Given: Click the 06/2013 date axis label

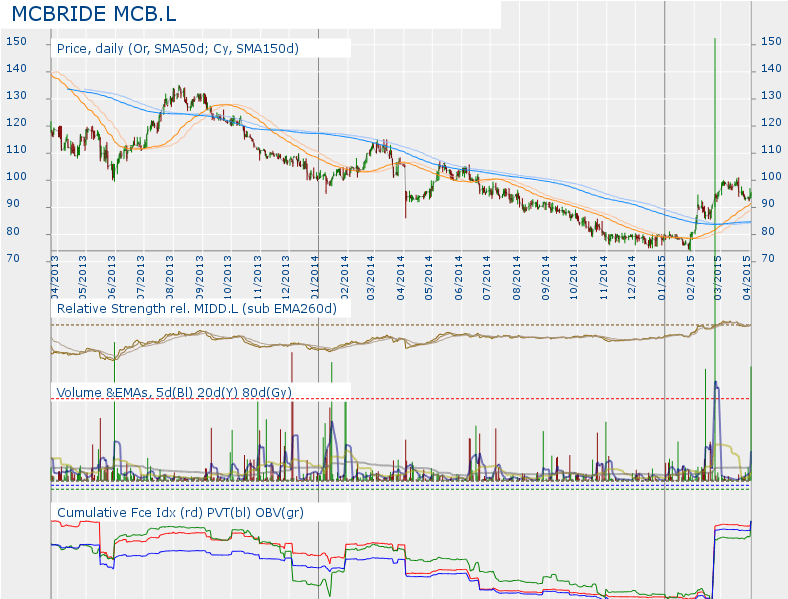Looking at the screenshot, I should pyautogui.click(x=112, y=278).
